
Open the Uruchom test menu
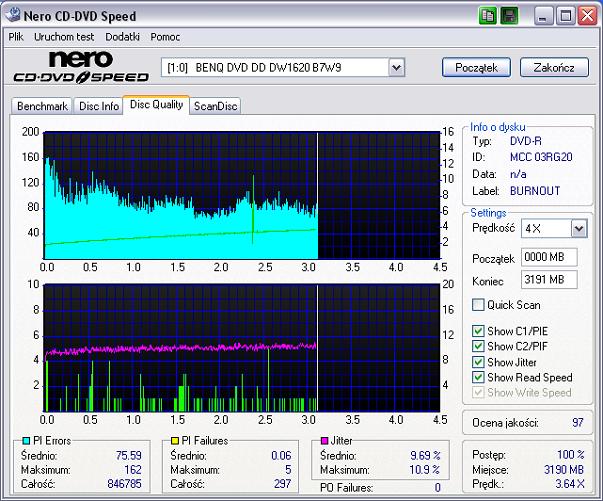[64, 37]
